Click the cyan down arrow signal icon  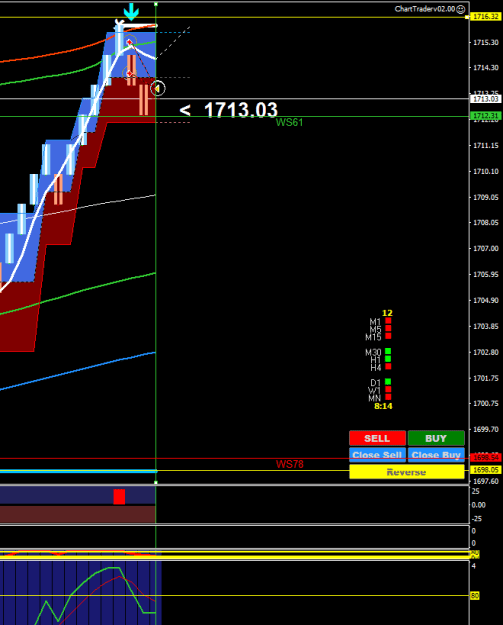(131, 12)
